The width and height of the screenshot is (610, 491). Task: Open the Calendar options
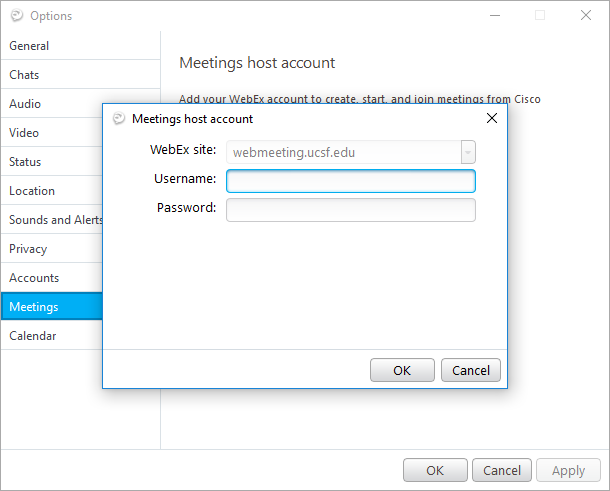tap(52, 336)
